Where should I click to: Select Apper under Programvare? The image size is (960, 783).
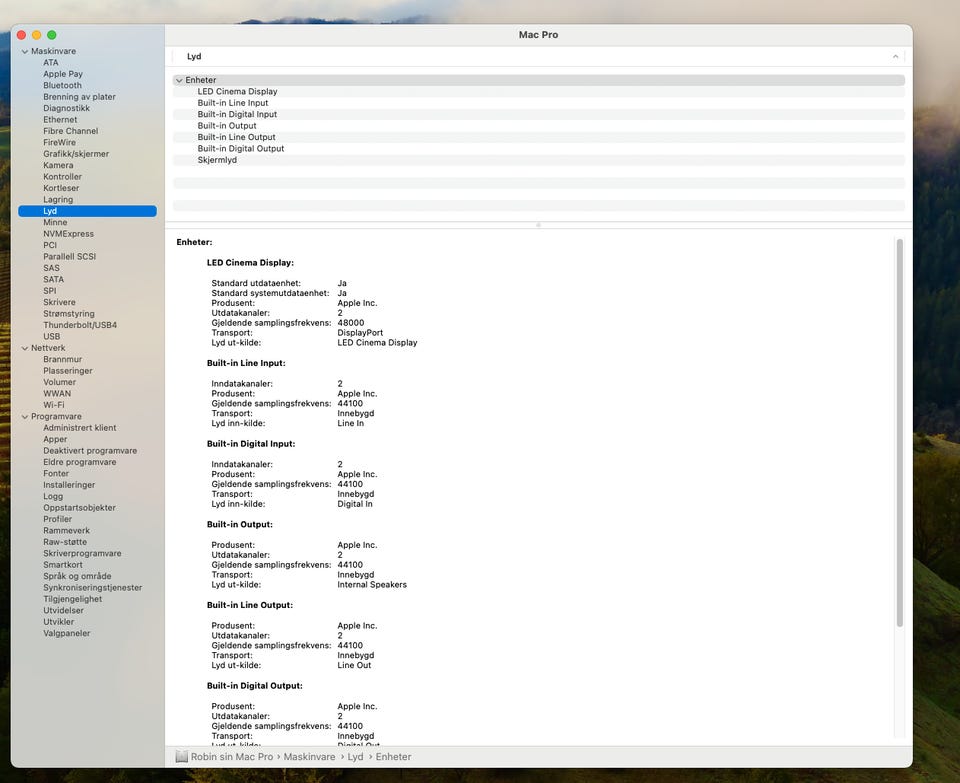tap(55, 439)
